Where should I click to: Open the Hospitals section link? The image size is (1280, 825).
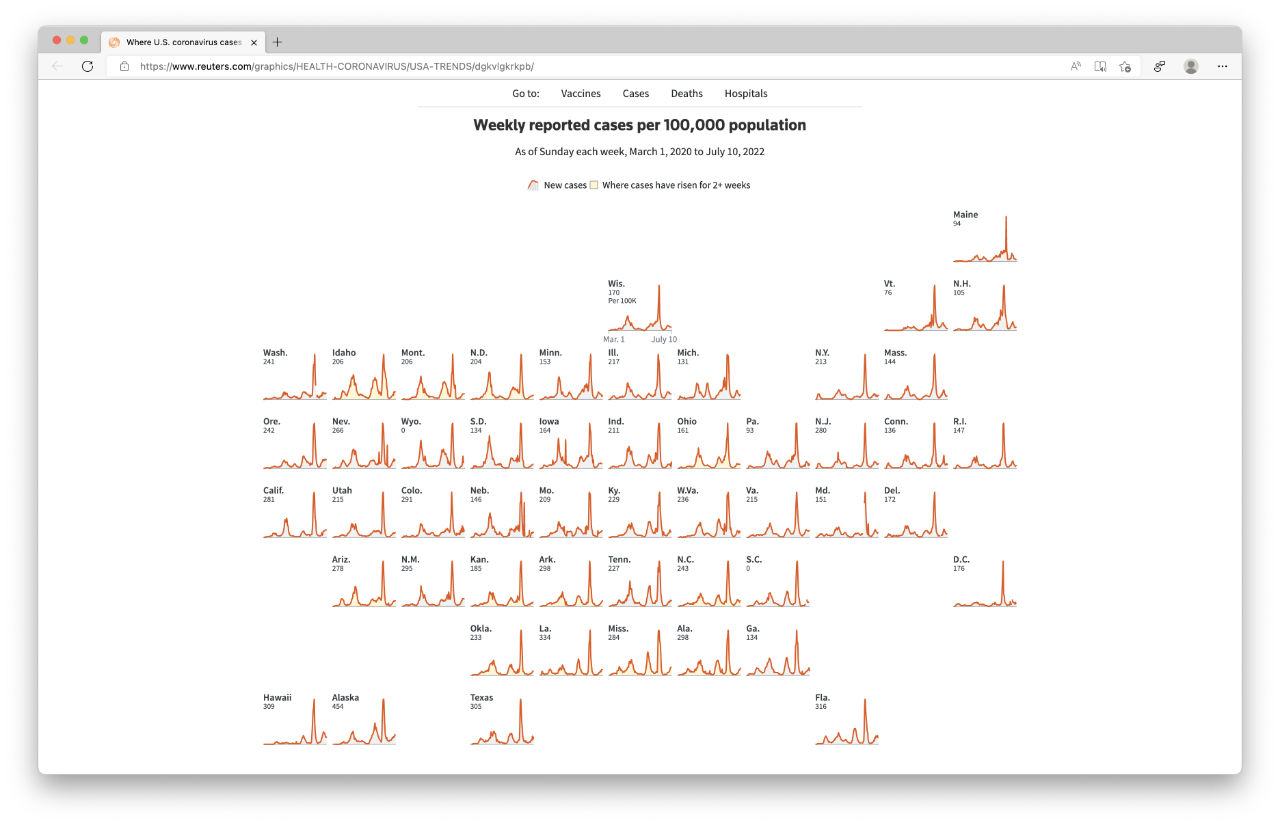pos(746,93)
